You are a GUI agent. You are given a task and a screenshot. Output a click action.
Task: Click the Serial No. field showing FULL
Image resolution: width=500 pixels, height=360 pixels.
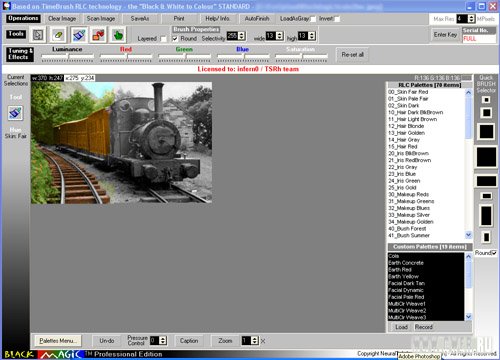click(479, 39)
